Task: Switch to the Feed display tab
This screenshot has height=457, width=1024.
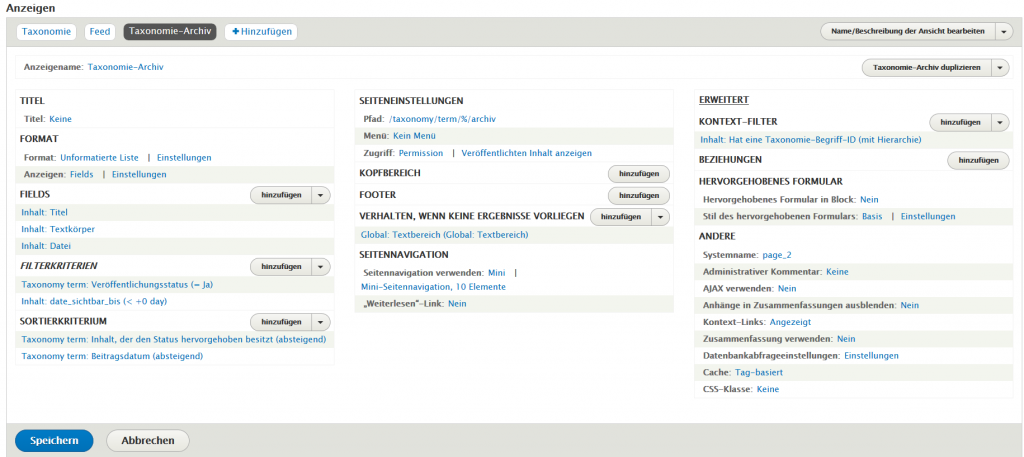Action: point(100,32)
